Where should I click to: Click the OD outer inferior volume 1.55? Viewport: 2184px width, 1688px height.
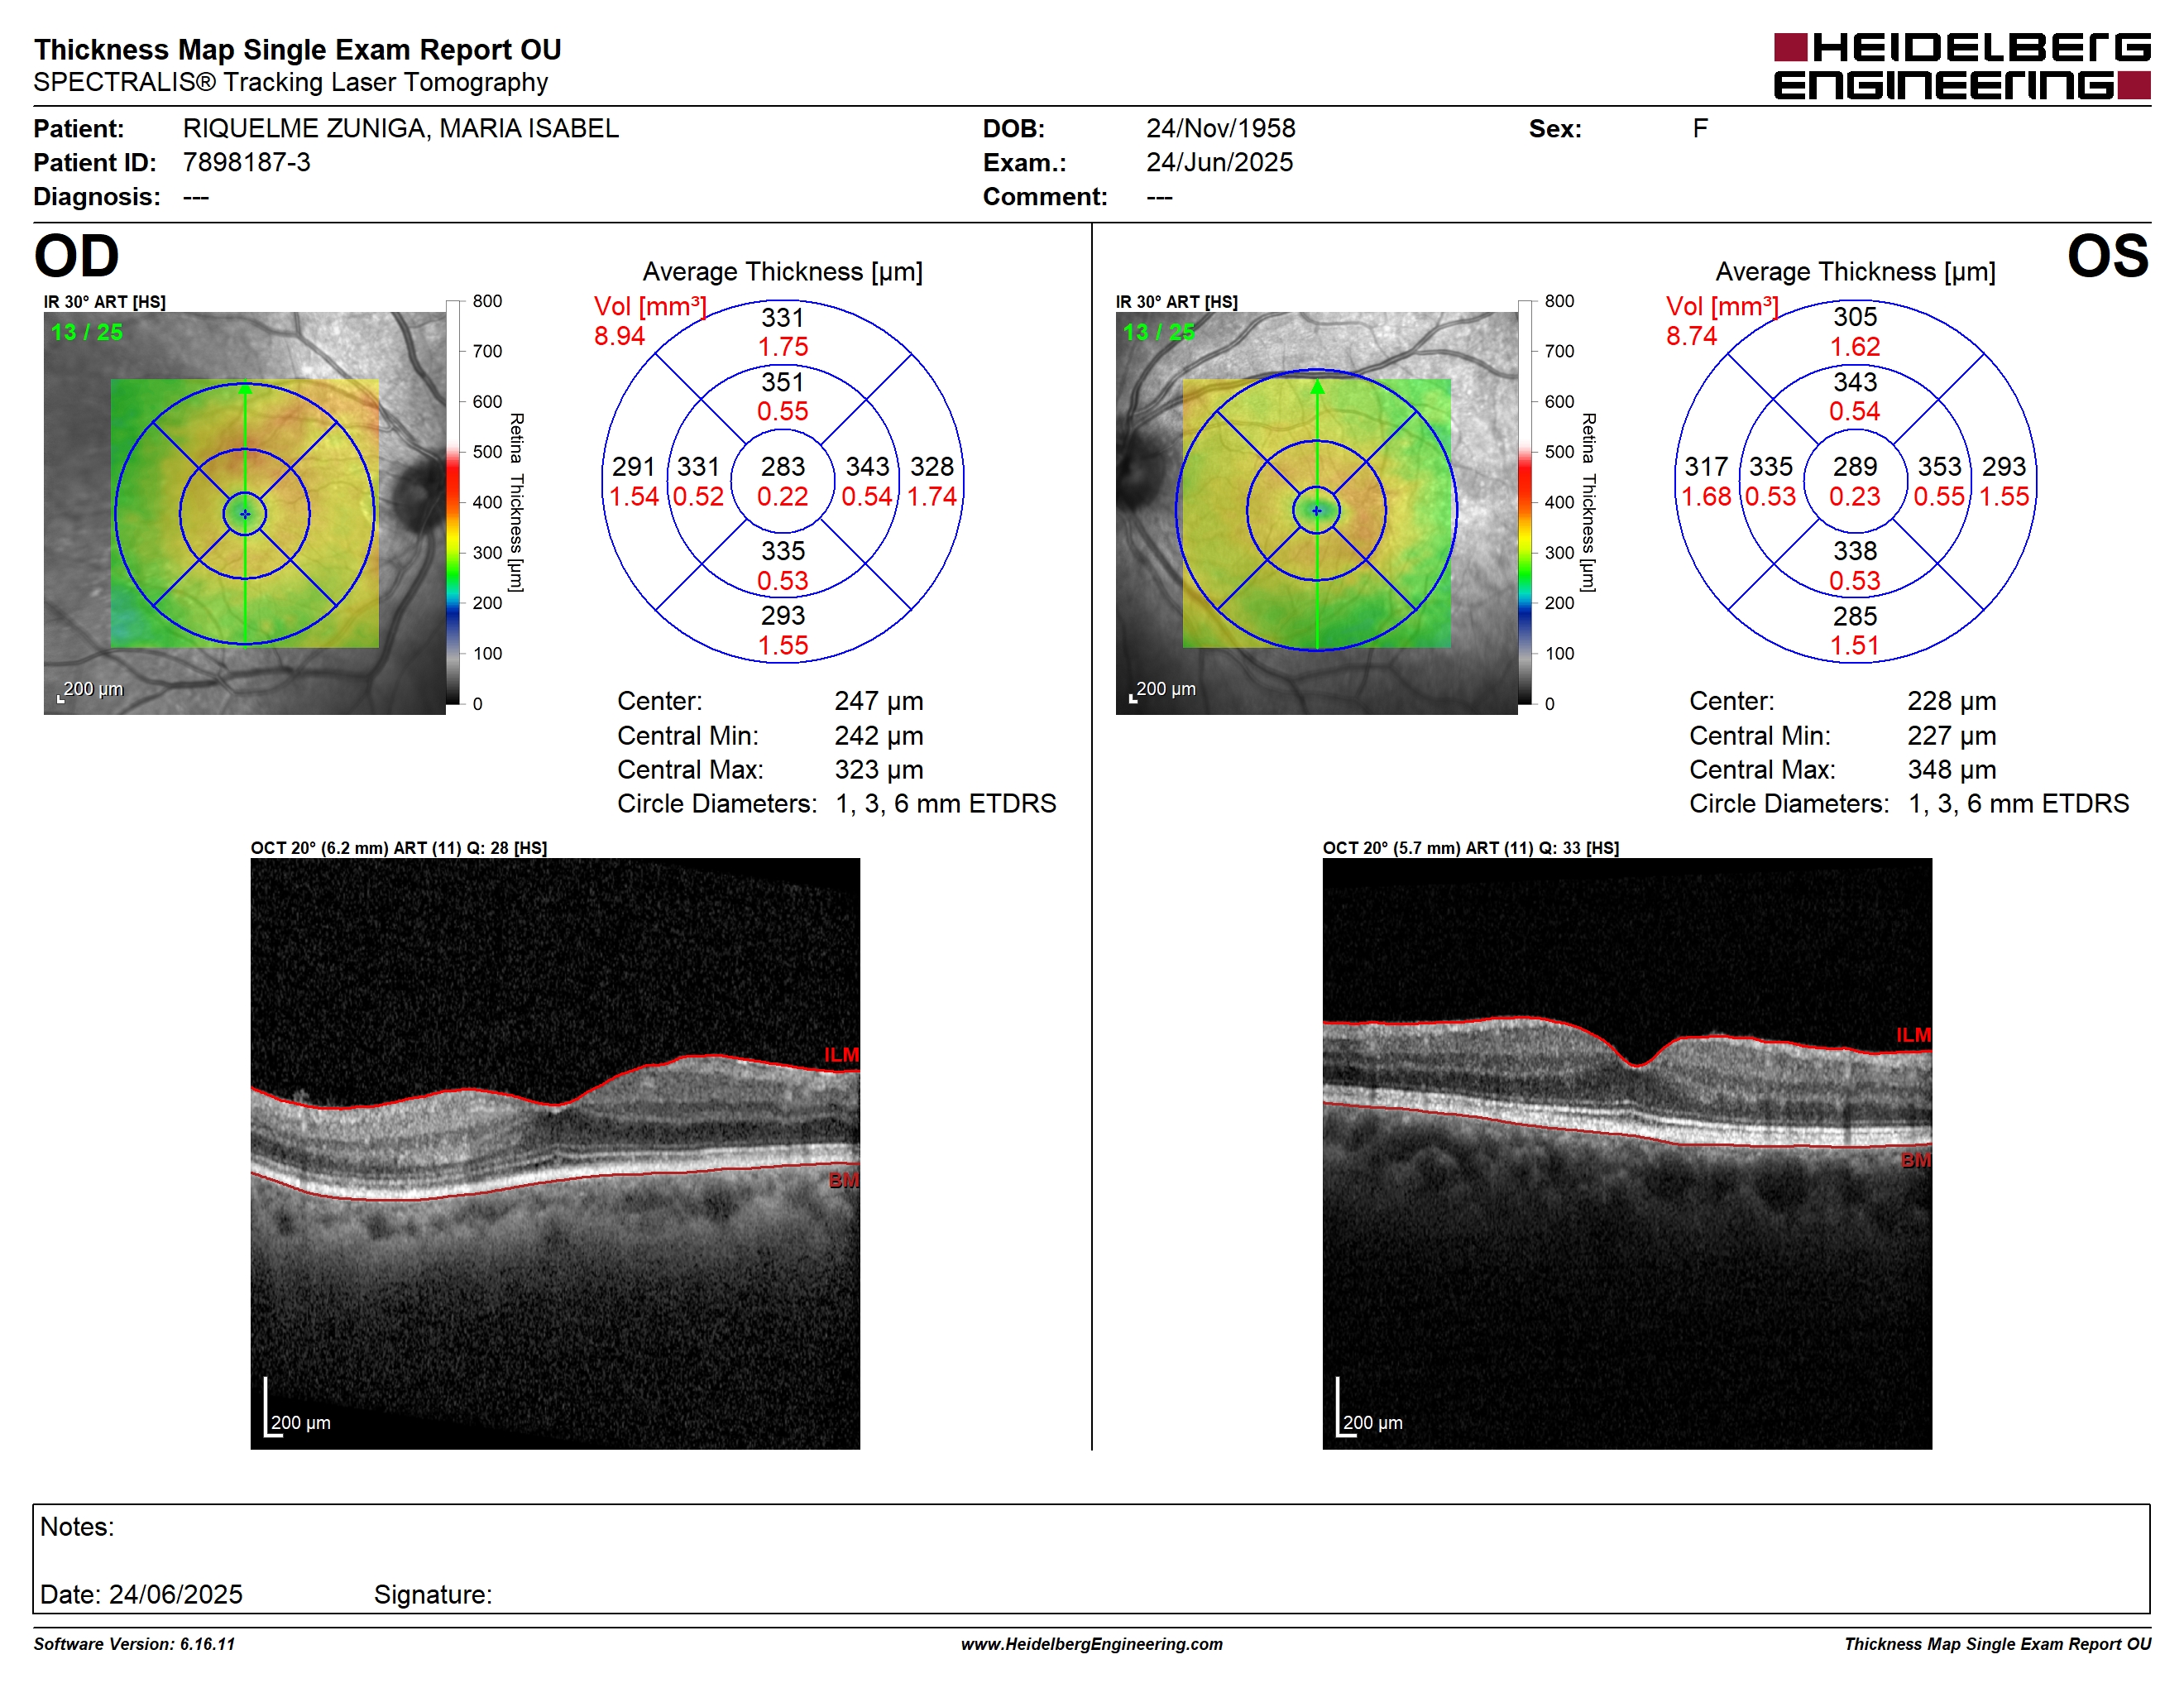click(782, 646)
